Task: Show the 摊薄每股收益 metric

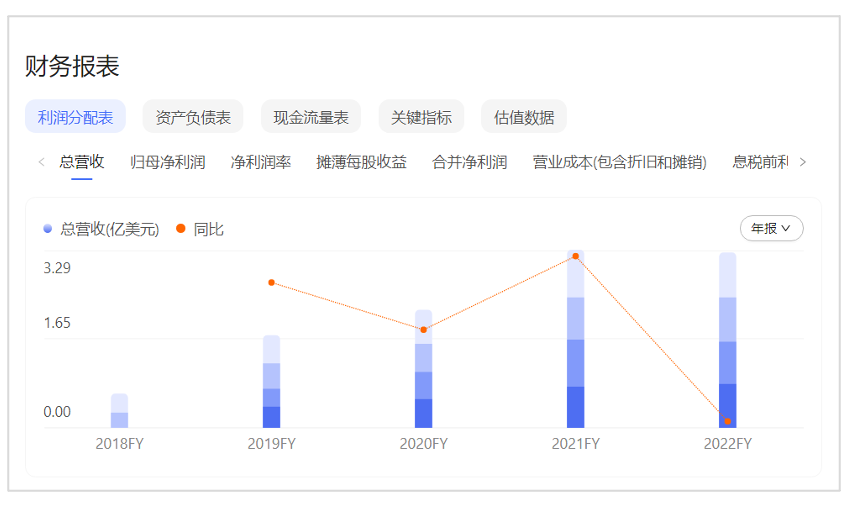Action: 361,162
